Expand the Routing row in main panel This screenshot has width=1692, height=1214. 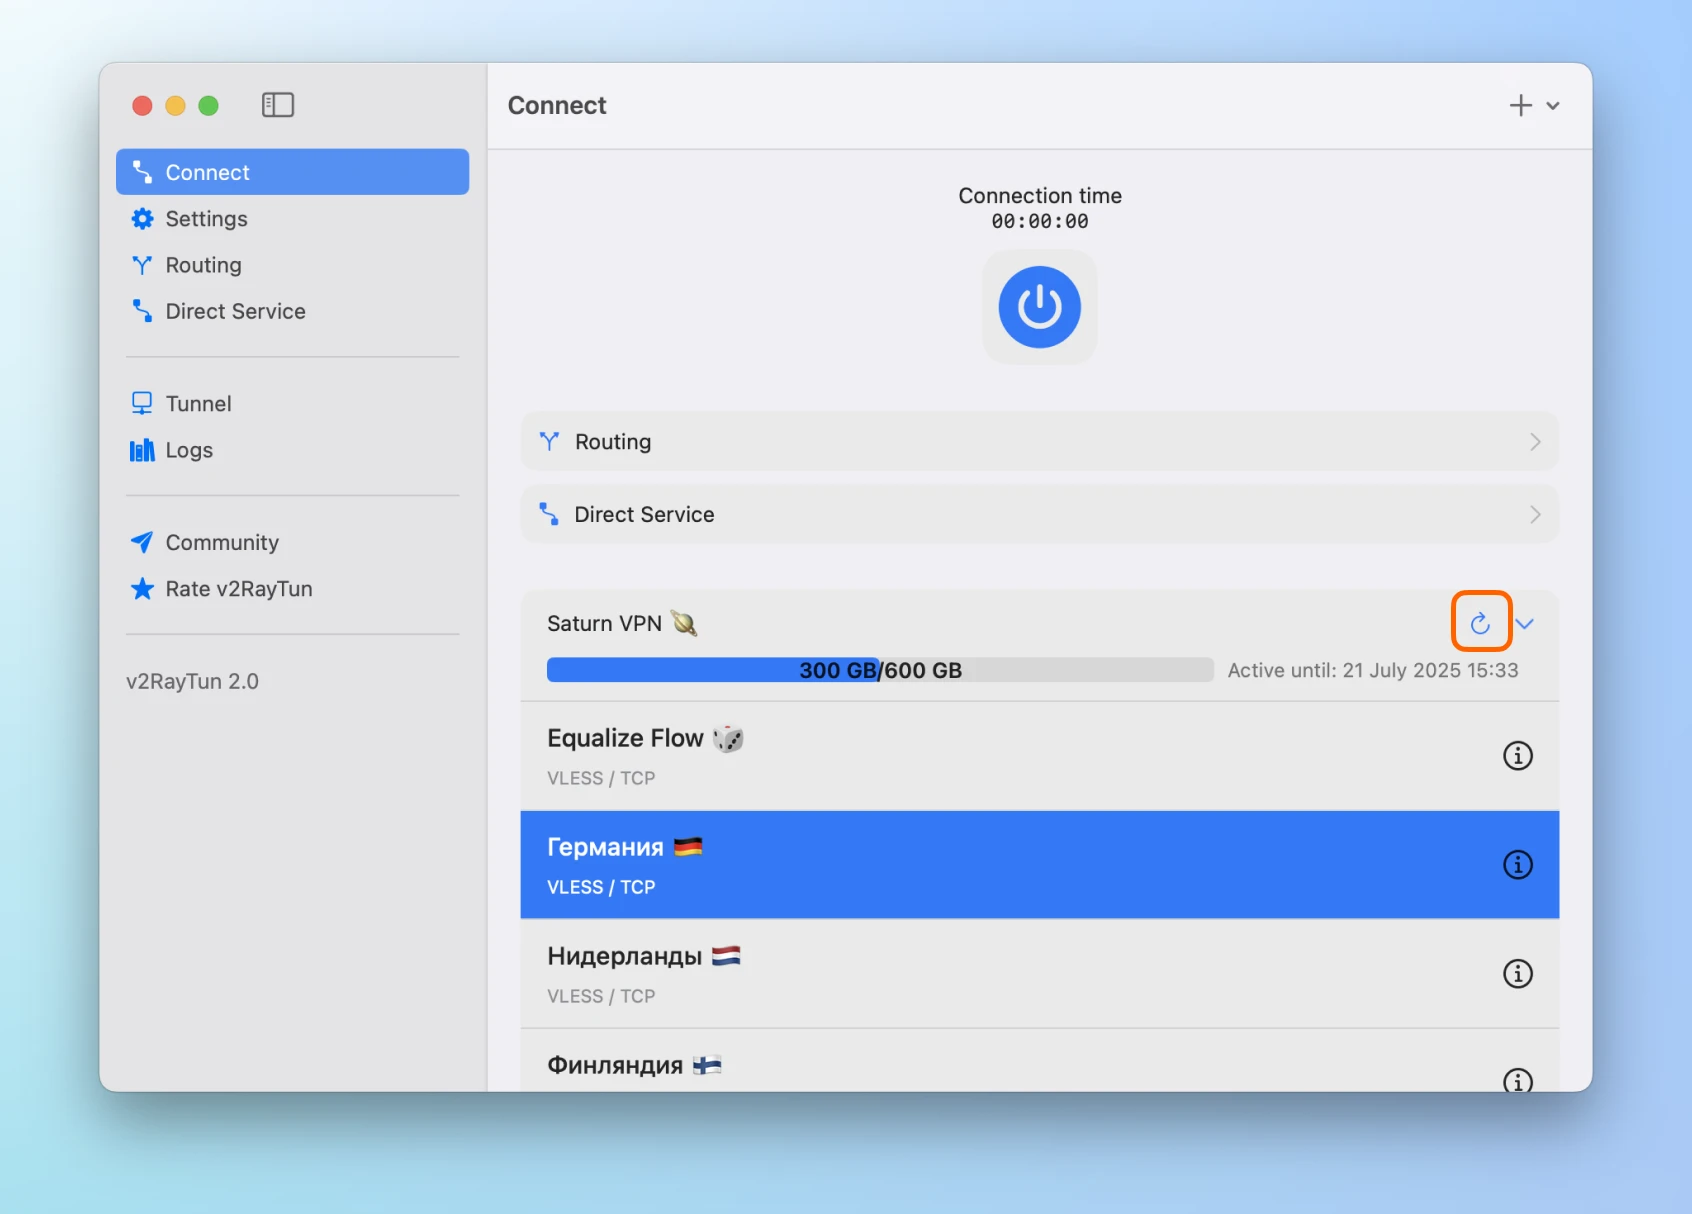coord(1039,442)
